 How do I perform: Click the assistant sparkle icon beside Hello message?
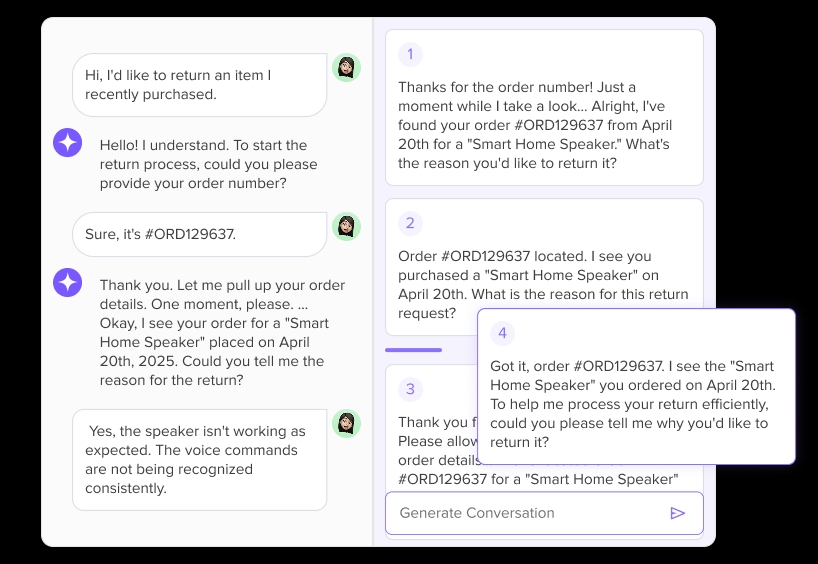coord(67,142)
